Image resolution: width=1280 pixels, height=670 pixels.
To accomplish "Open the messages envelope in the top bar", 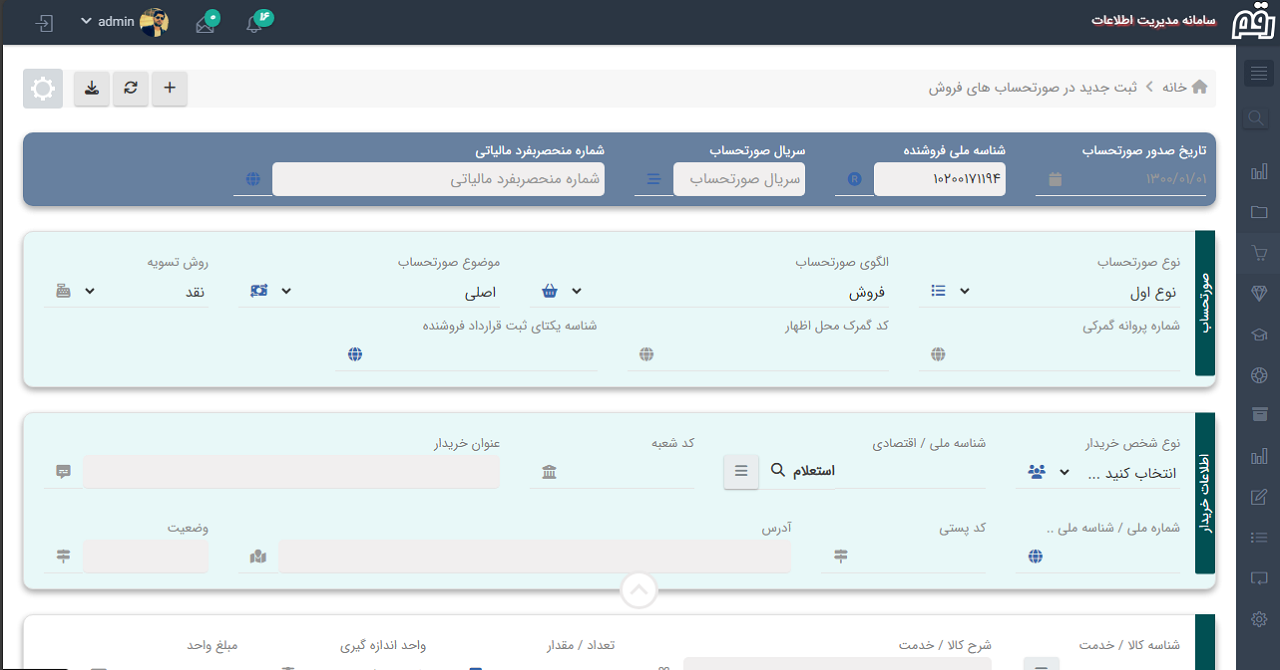I will coord(205,21).
